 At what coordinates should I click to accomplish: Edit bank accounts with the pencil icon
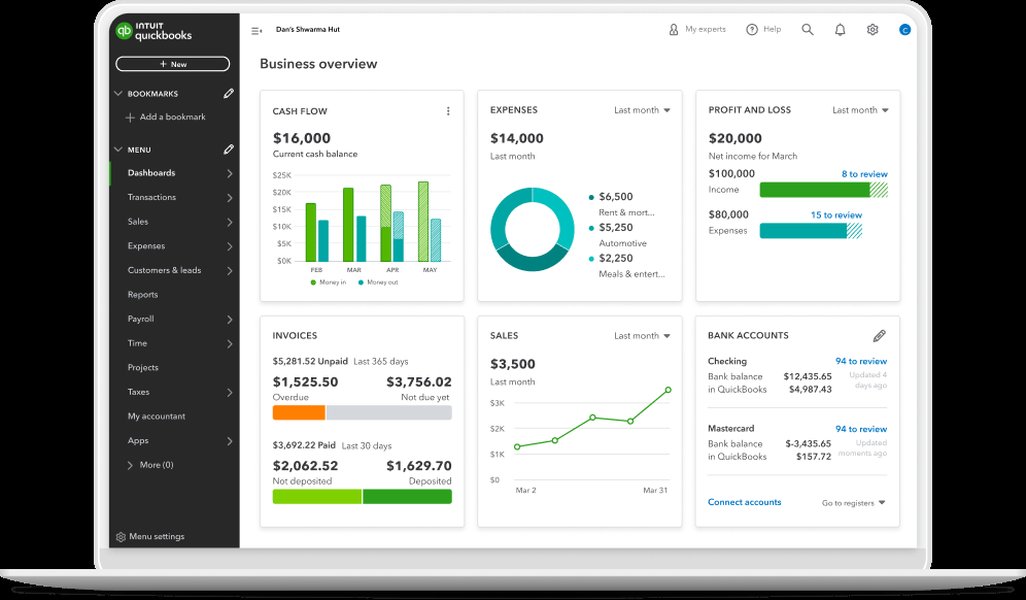(880, 335)
